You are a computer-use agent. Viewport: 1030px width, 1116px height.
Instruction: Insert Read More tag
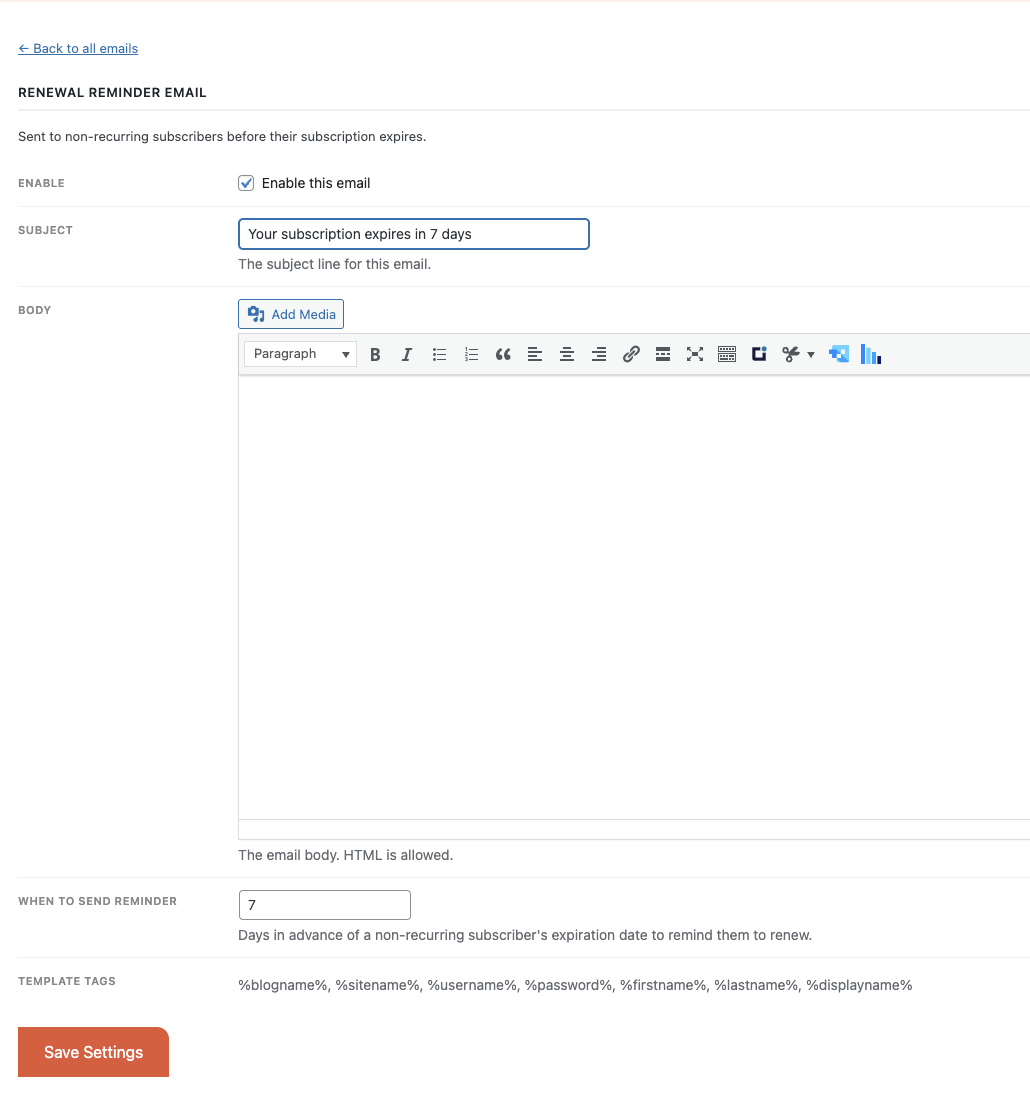point(663,354)
